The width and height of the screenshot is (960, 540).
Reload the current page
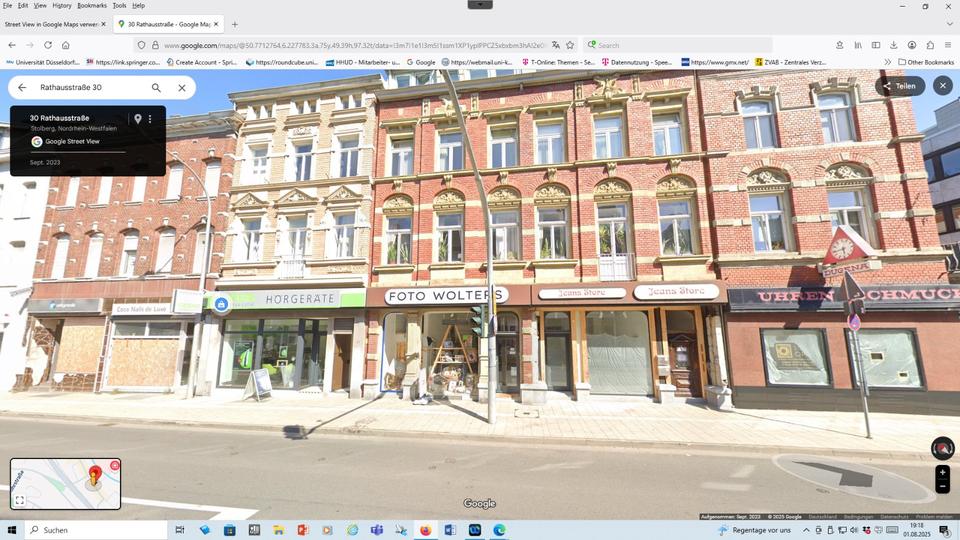(48, 45)
